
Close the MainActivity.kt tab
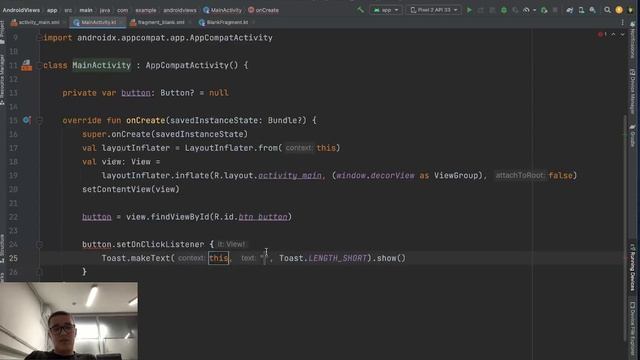coord(121,22)
